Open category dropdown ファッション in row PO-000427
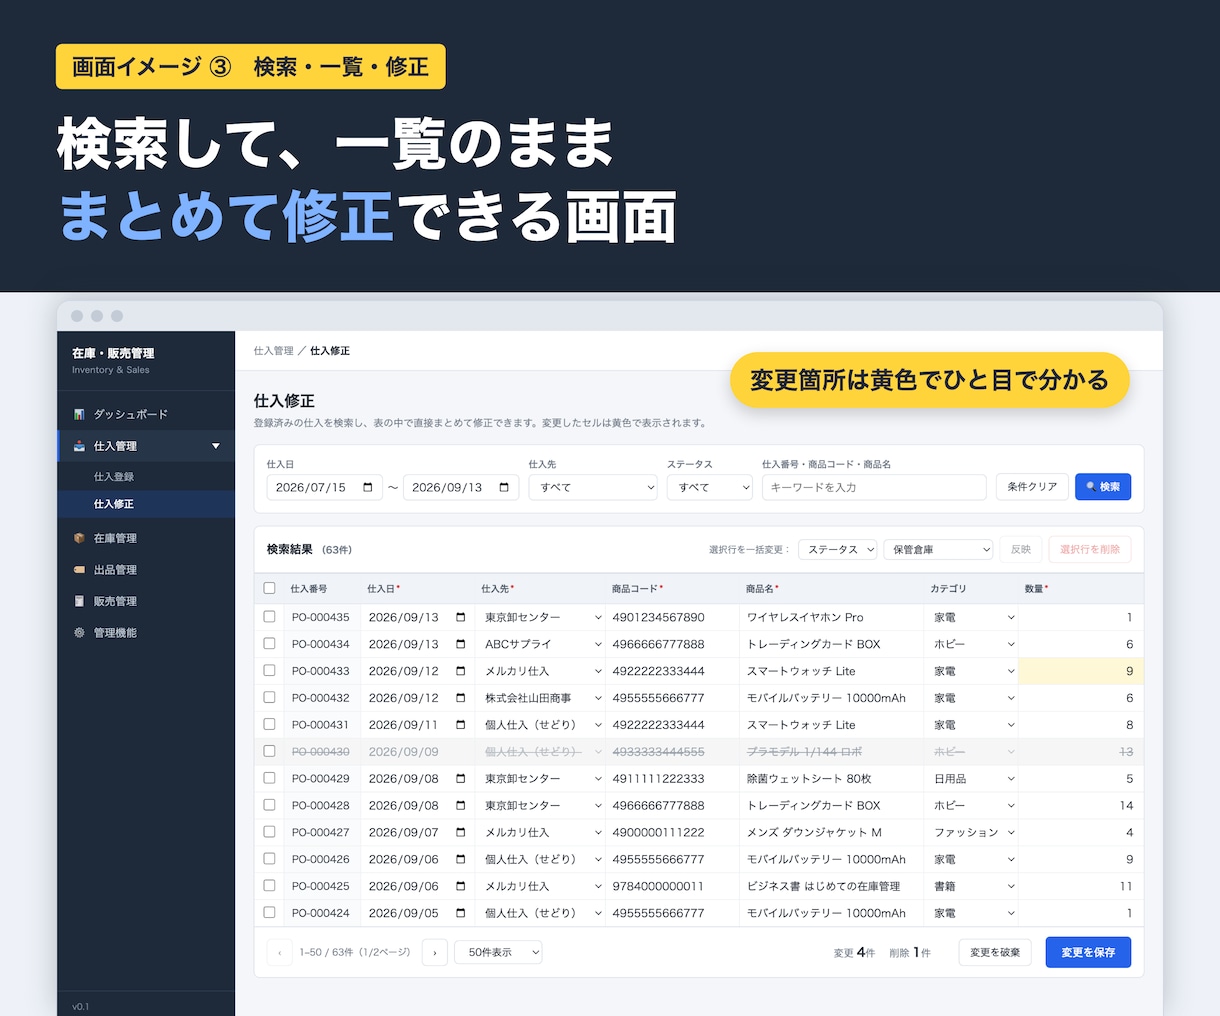The image size is (1220, 1016). click(x=974, y=832)
